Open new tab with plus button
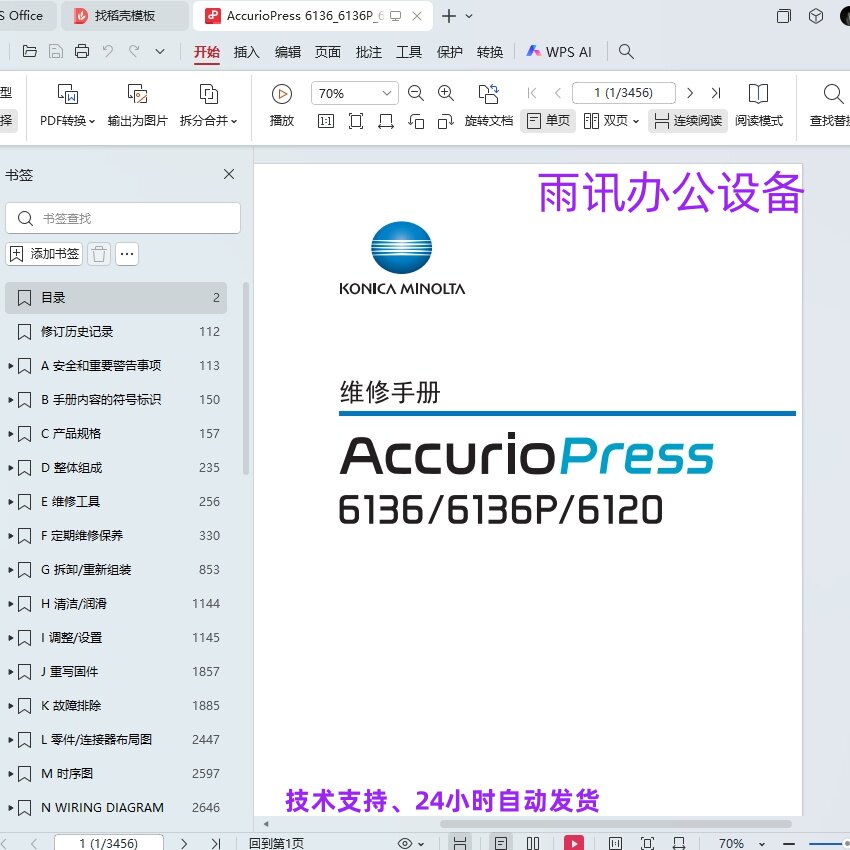The image size is (850, 850). coord(448,16)
